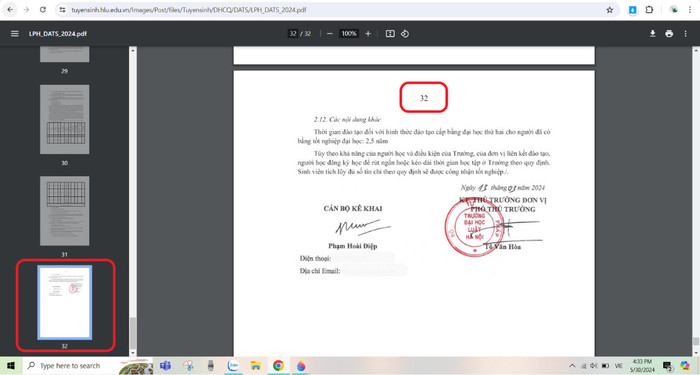Screen dimensions: 700x375
Task: Zoom out with the minus icon
Action: coord(330,34)
